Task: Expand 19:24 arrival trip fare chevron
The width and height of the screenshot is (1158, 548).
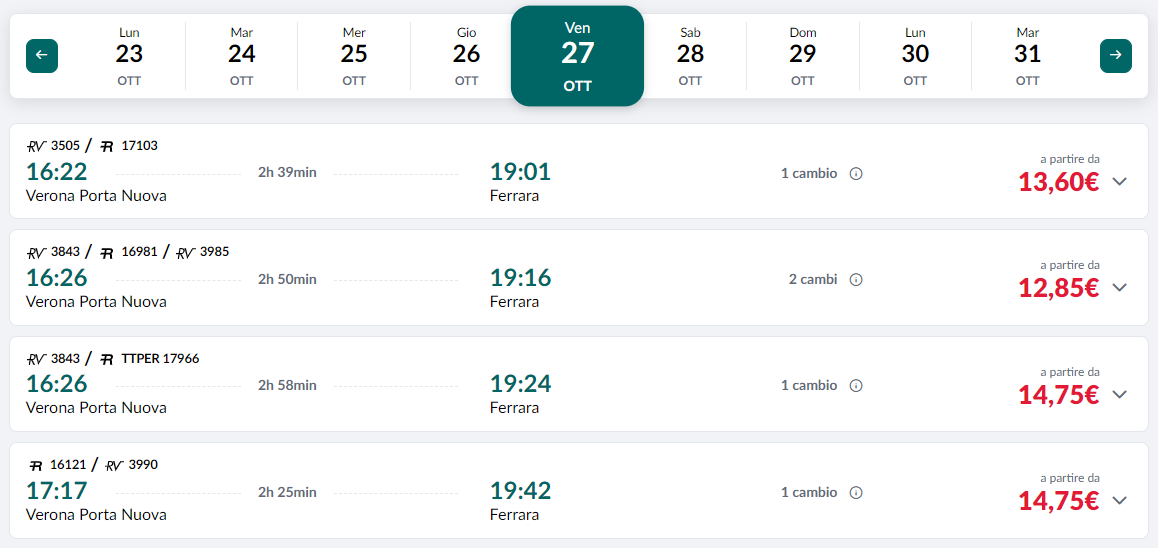Action: pos(1120,394)
